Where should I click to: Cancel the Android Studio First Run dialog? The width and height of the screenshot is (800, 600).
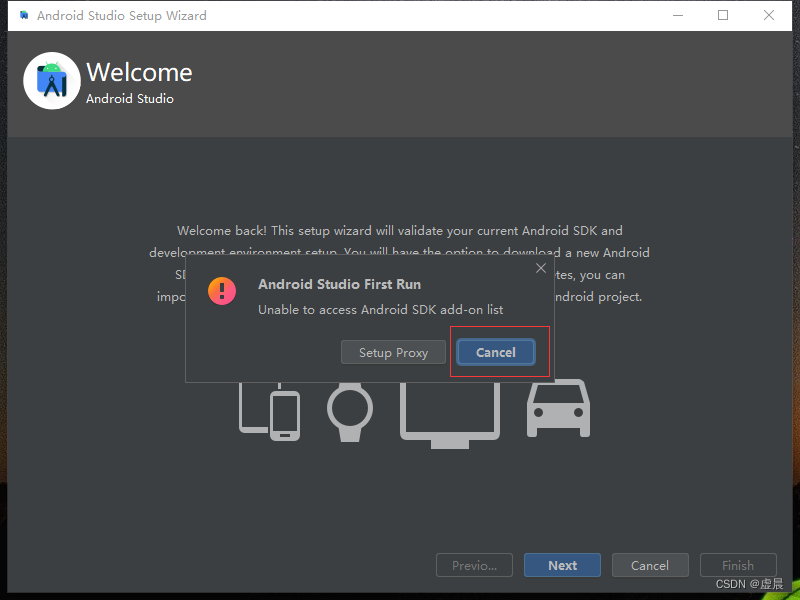pos(496,352)
